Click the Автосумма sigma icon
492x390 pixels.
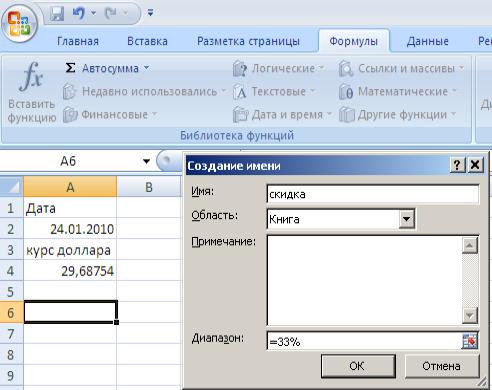click(x=70, y=68)
